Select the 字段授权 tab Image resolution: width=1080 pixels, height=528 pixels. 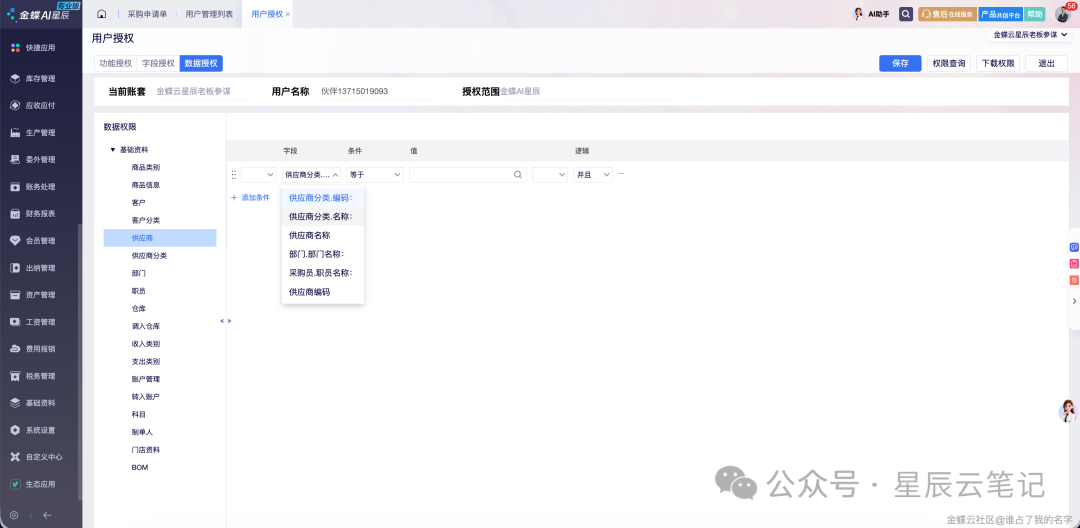158,63
